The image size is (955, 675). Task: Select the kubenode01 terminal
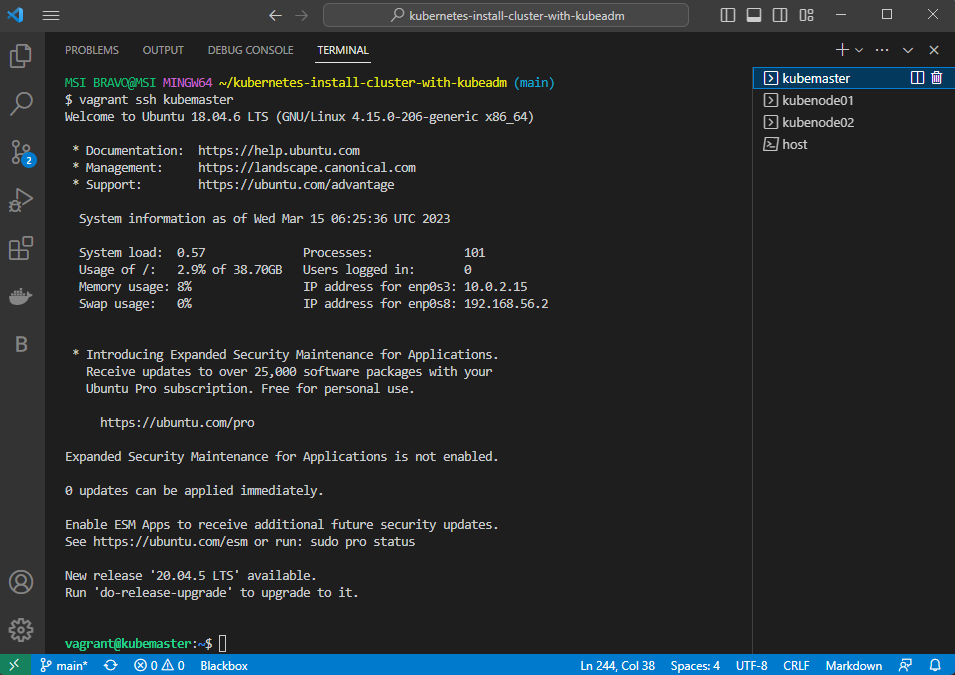coord(854,101)
